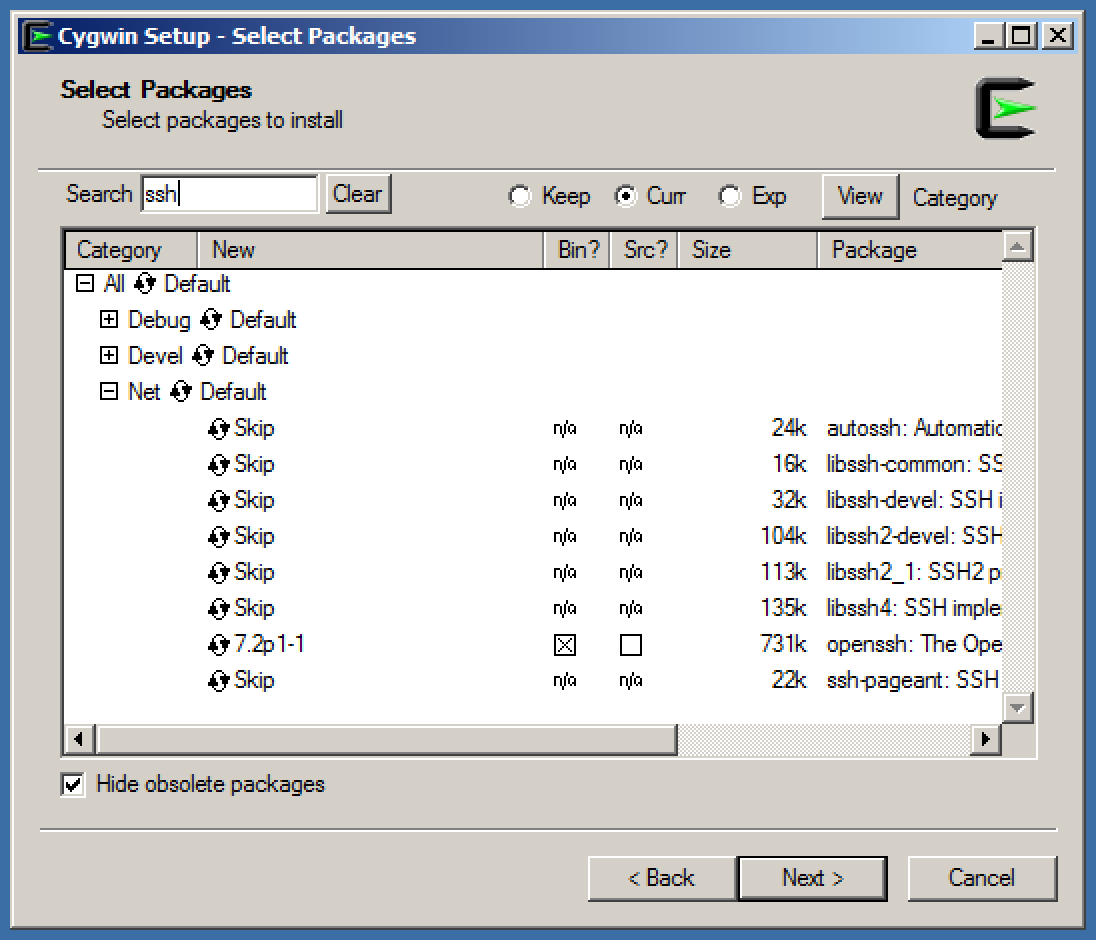Cycle the install action icon for autossh

pyautogui.click(x=219, y=428)
